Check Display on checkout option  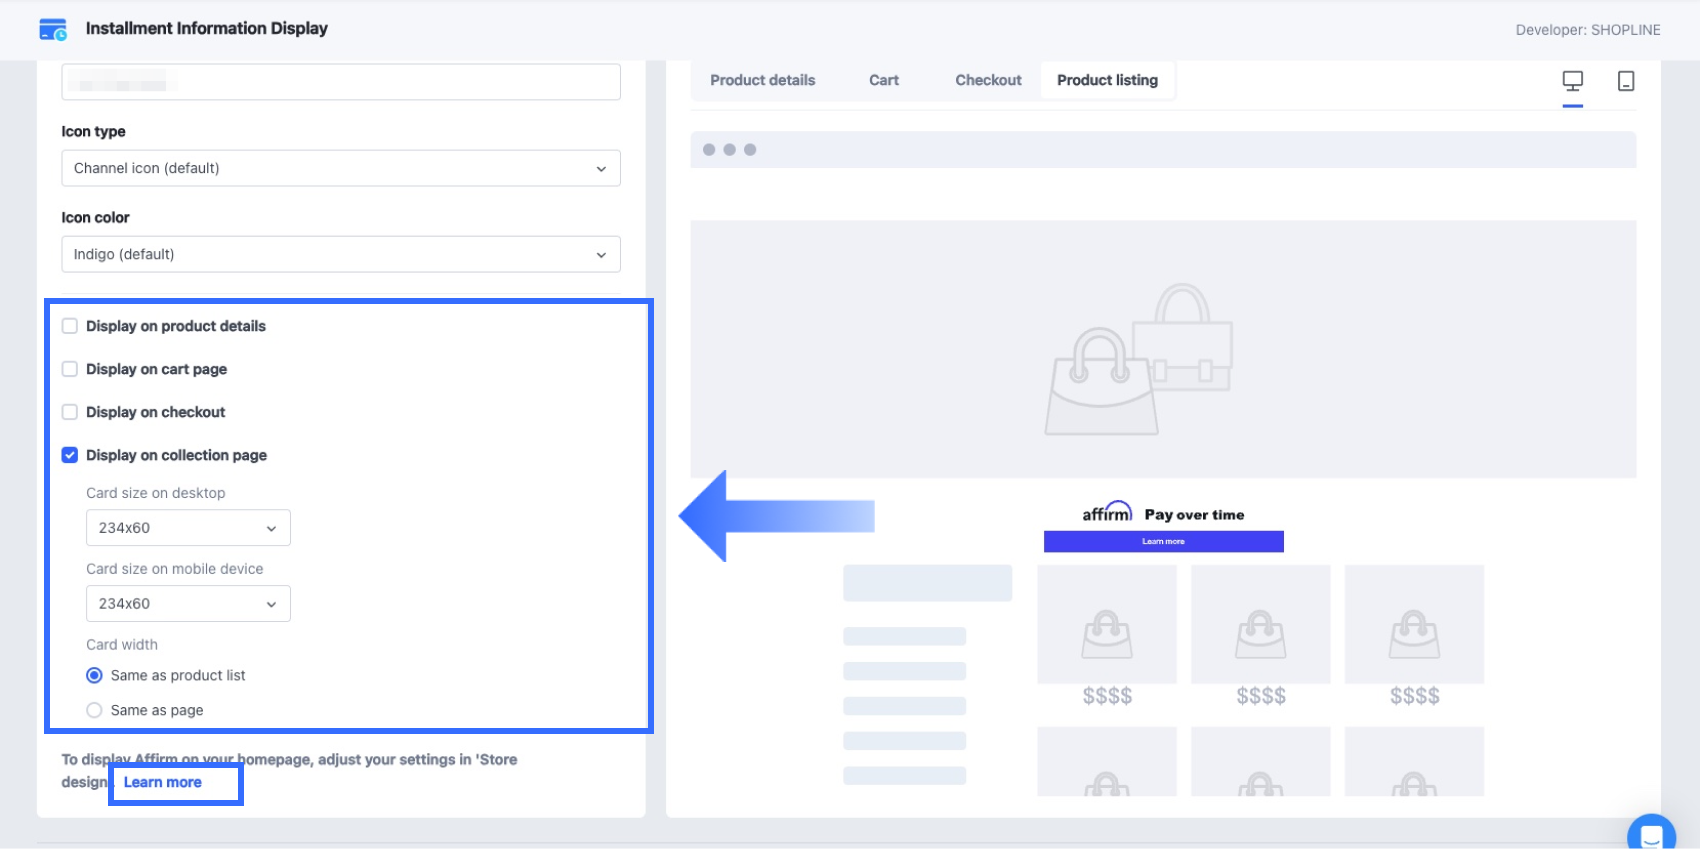pos(70,412)
